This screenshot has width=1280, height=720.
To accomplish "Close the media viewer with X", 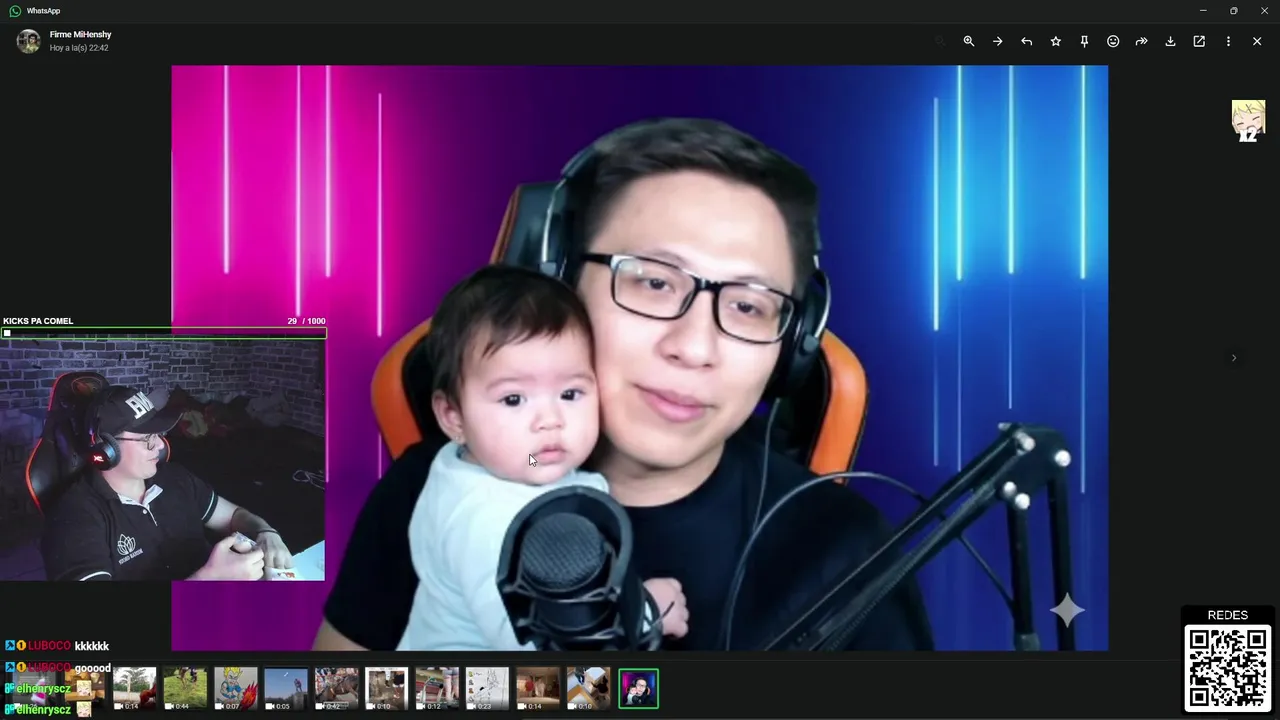I will click(1257, 41).
